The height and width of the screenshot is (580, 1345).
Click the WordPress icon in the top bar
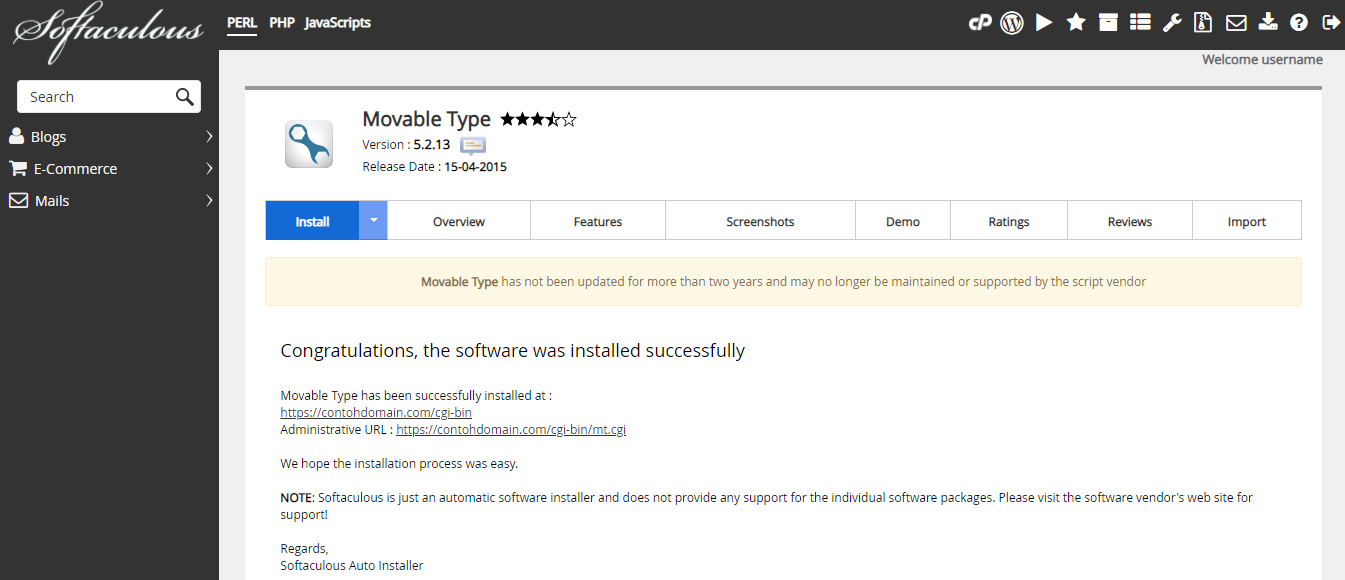coord(1012,21)
